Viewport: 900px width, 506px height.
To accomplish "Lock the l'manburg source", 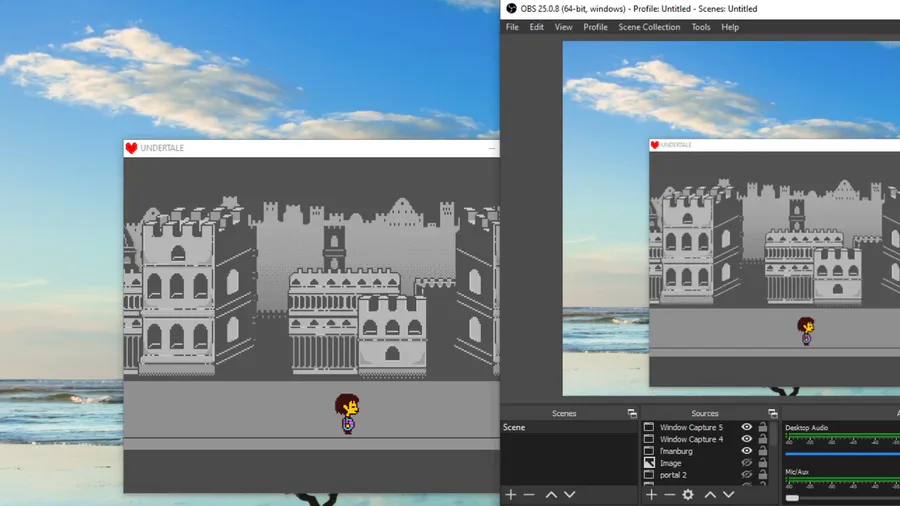I will [x=763, y=451].
